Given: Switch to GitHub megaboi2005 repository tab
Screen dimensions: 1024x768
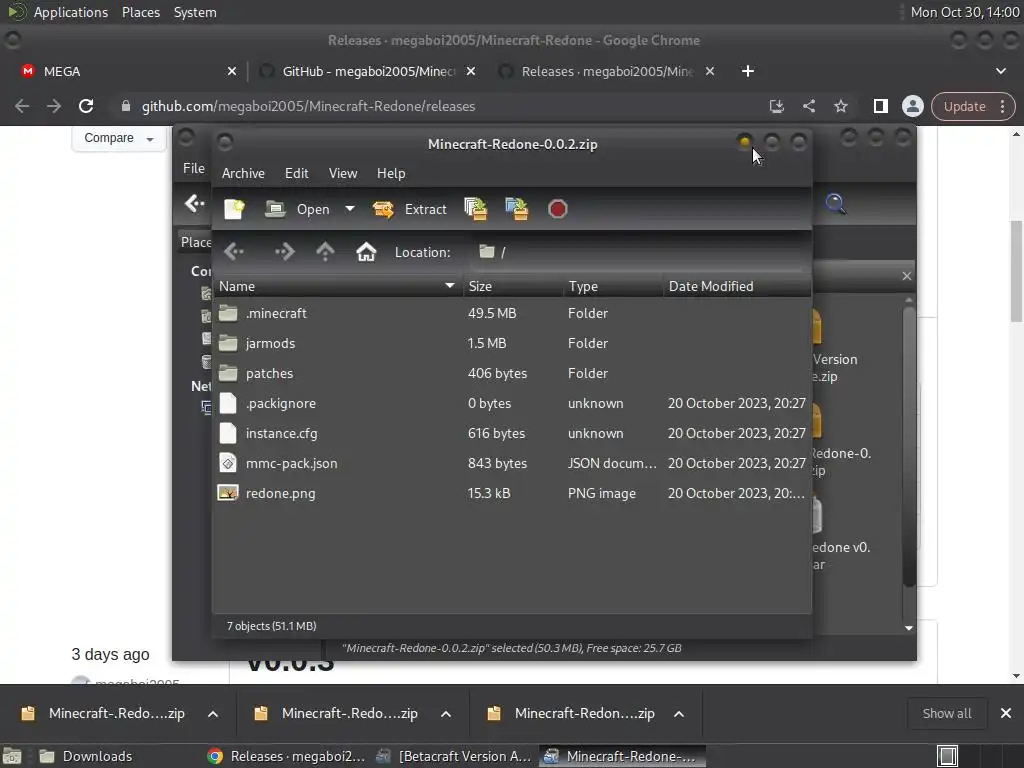Looking at the screenshot, I should pyautogui.click(x=368, y=71).
